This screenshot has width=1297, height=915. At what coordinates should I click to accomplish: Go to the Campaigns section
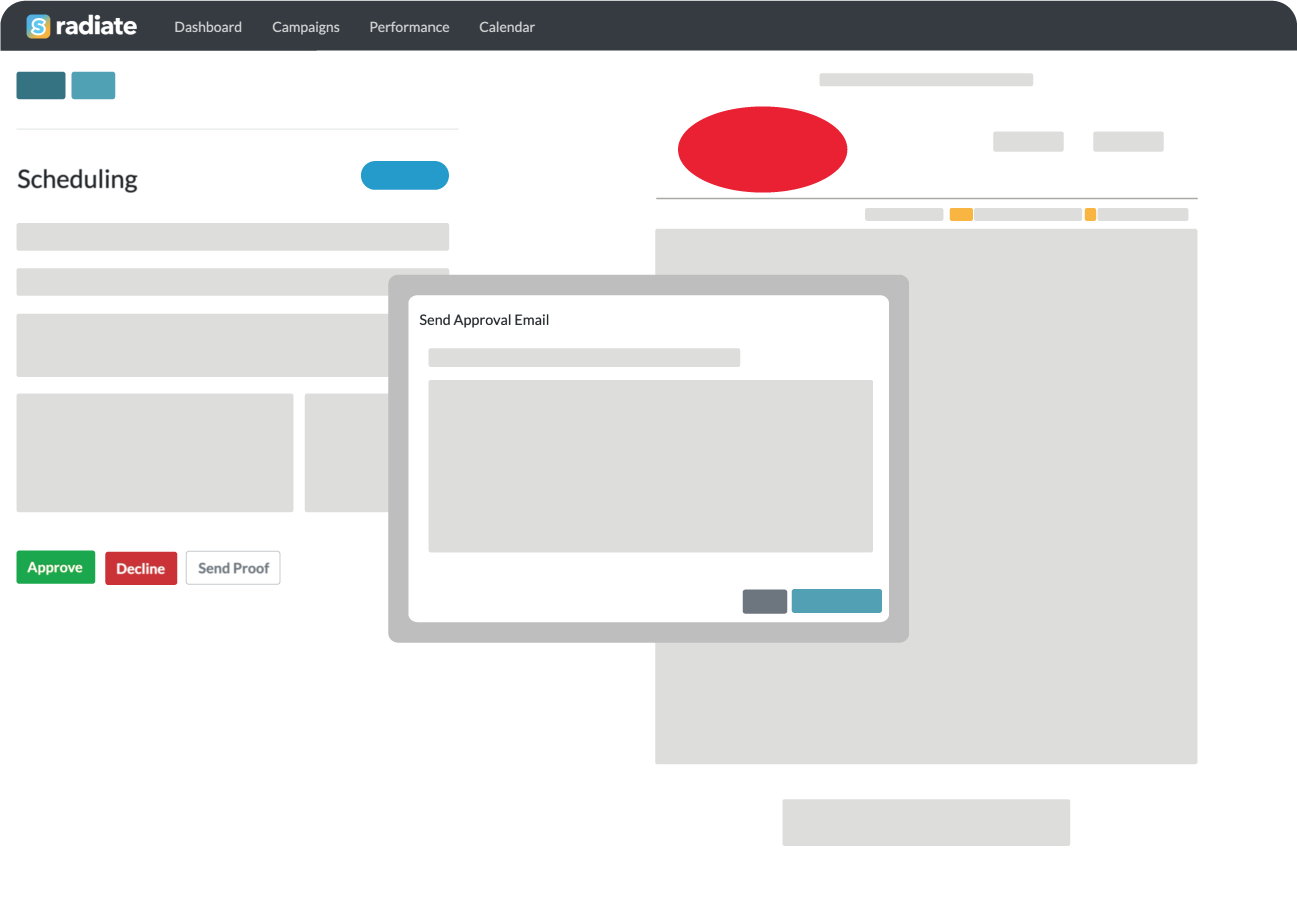(x=305, y=27)
